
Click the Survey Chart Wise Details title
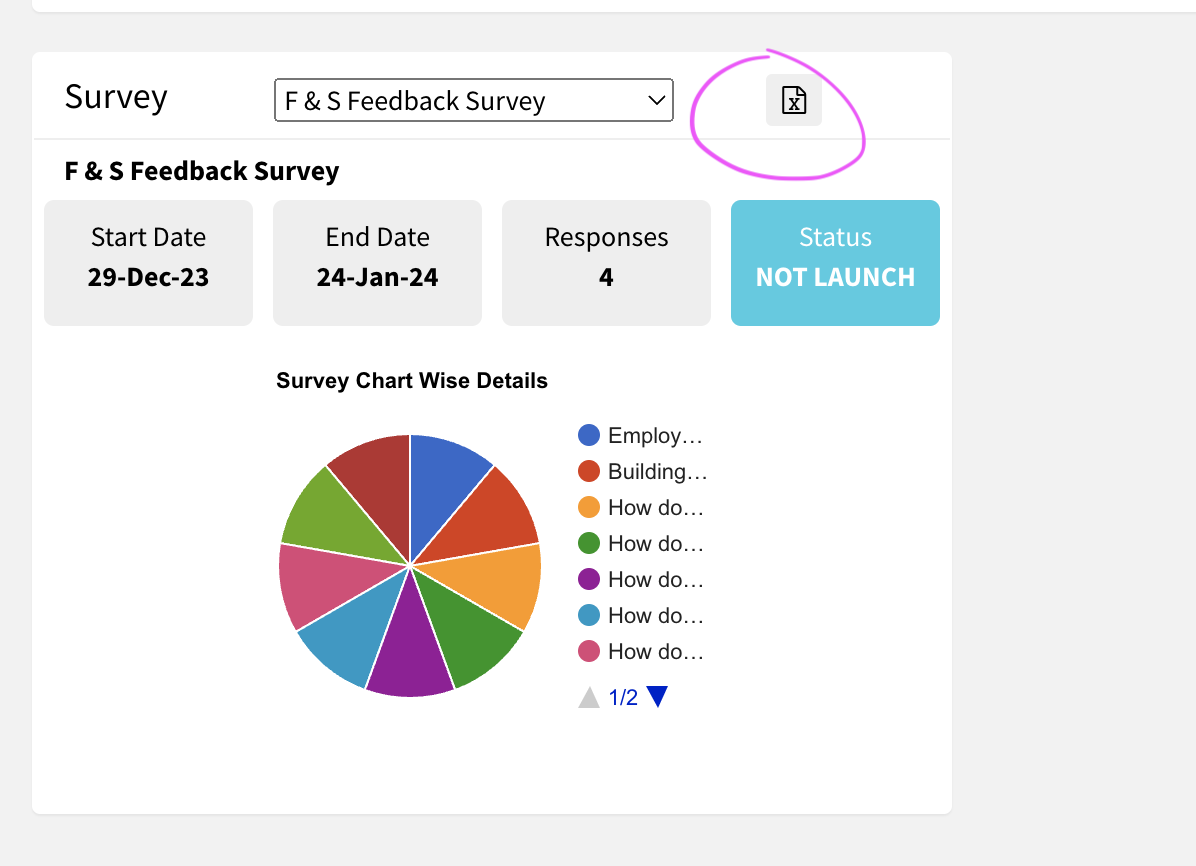coord(412,381)
